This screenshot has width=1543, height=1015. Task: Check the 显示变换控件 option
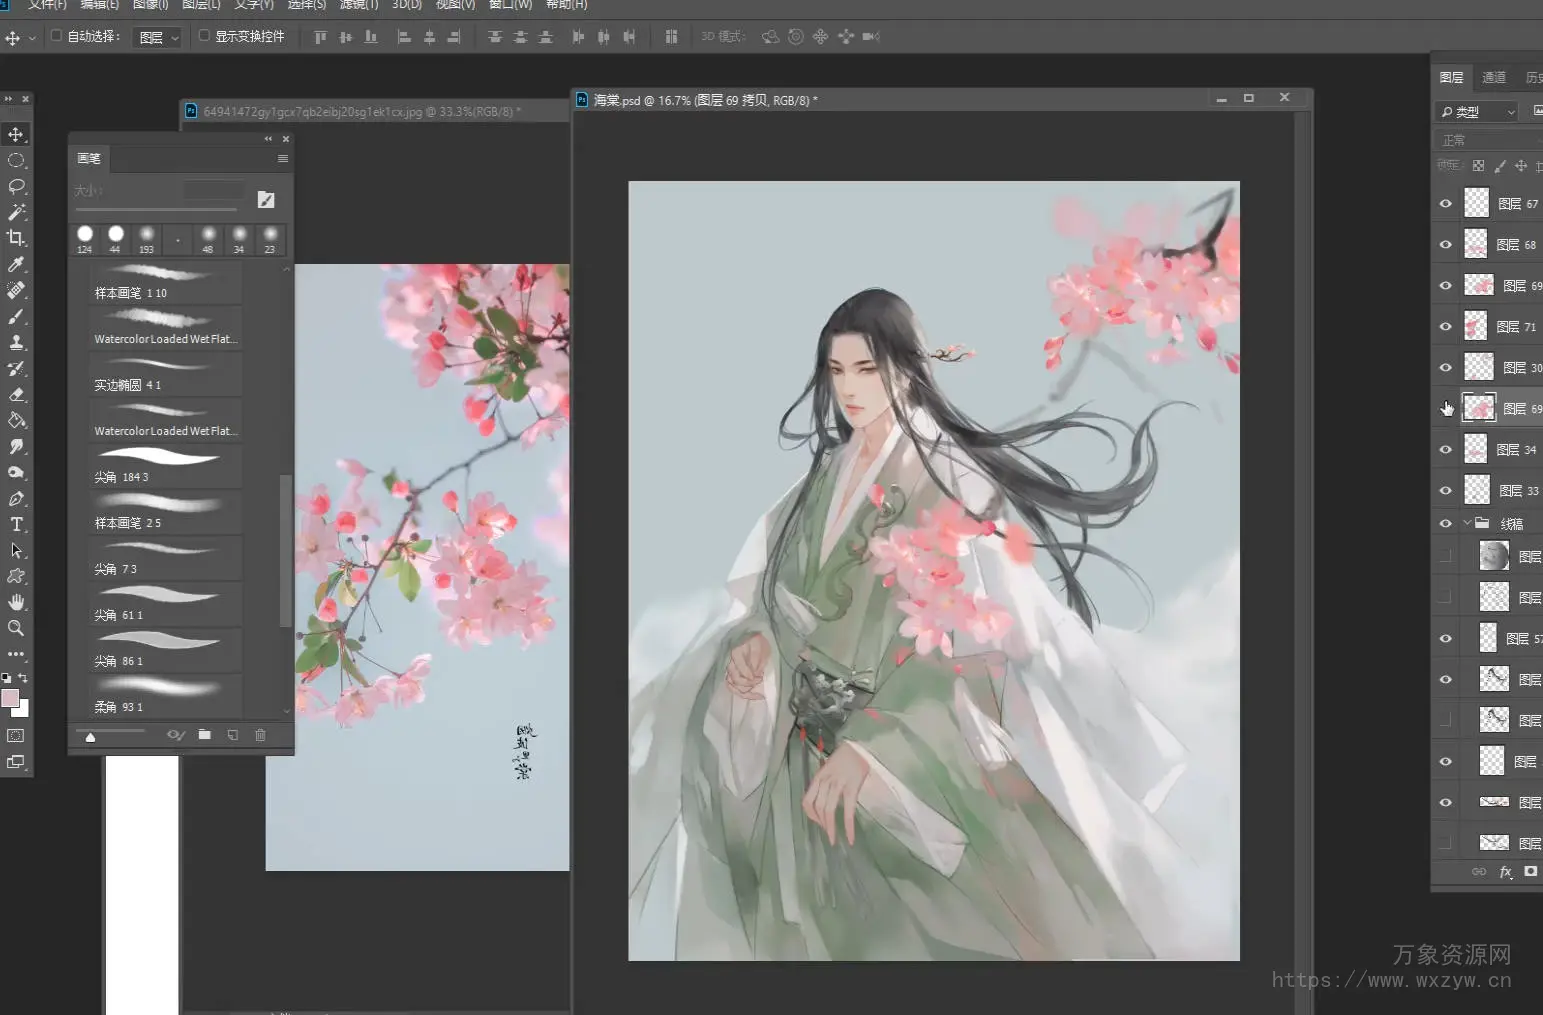tap(204, 36)
